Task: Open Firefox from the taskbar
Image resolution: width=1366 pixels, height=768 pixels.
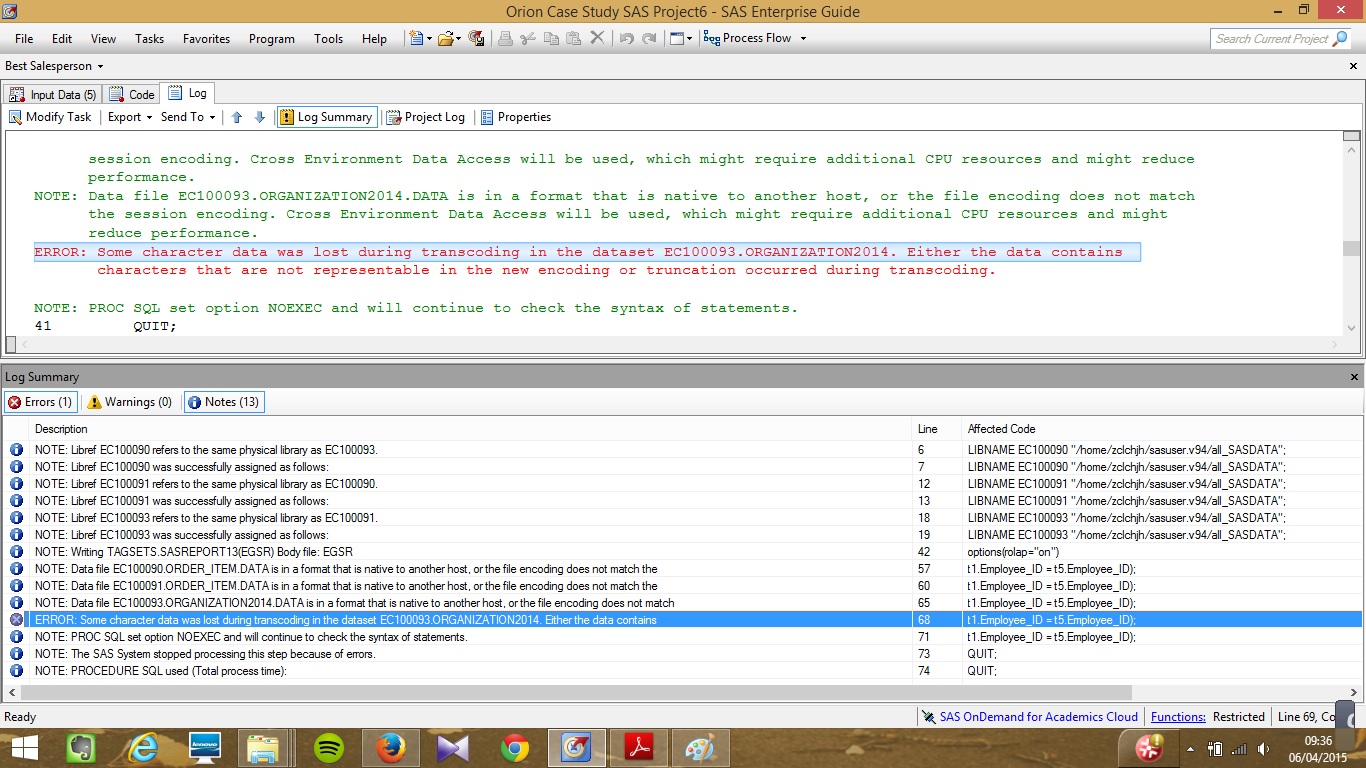Action: 390,746
